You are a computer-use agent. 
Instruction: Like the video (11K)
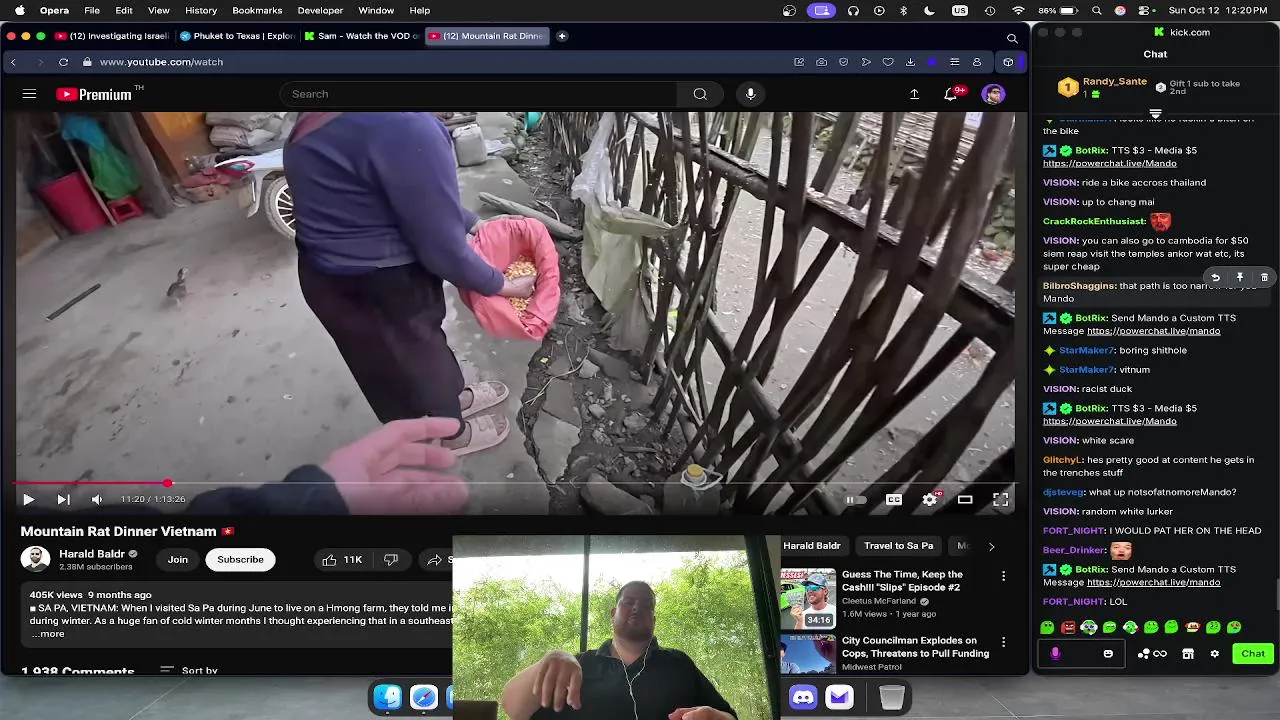pyautogui.click(x=342, y=560)
